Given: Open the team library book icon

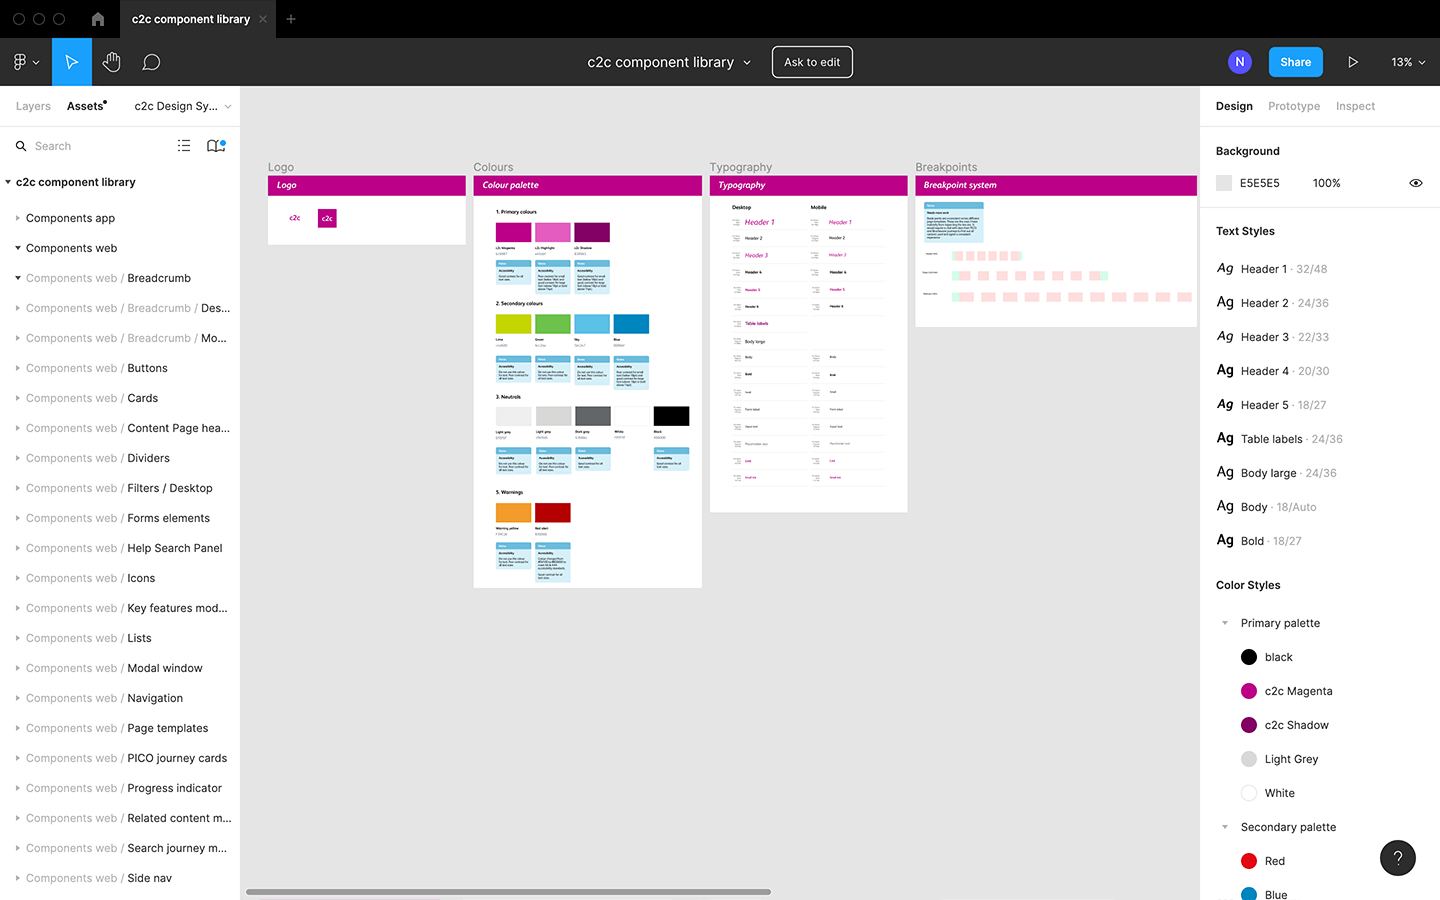Looking at the screenshot, I should point(216,146).
